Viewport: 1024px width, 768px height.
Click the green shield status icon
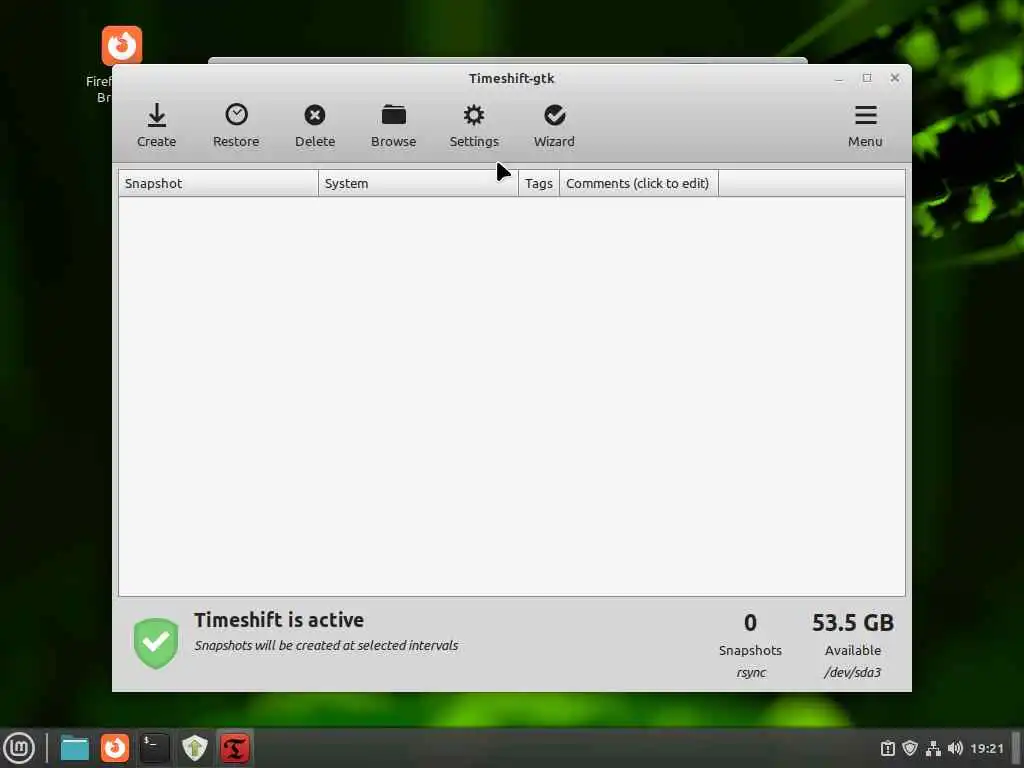pyautogui.click(x=156, y=643)
